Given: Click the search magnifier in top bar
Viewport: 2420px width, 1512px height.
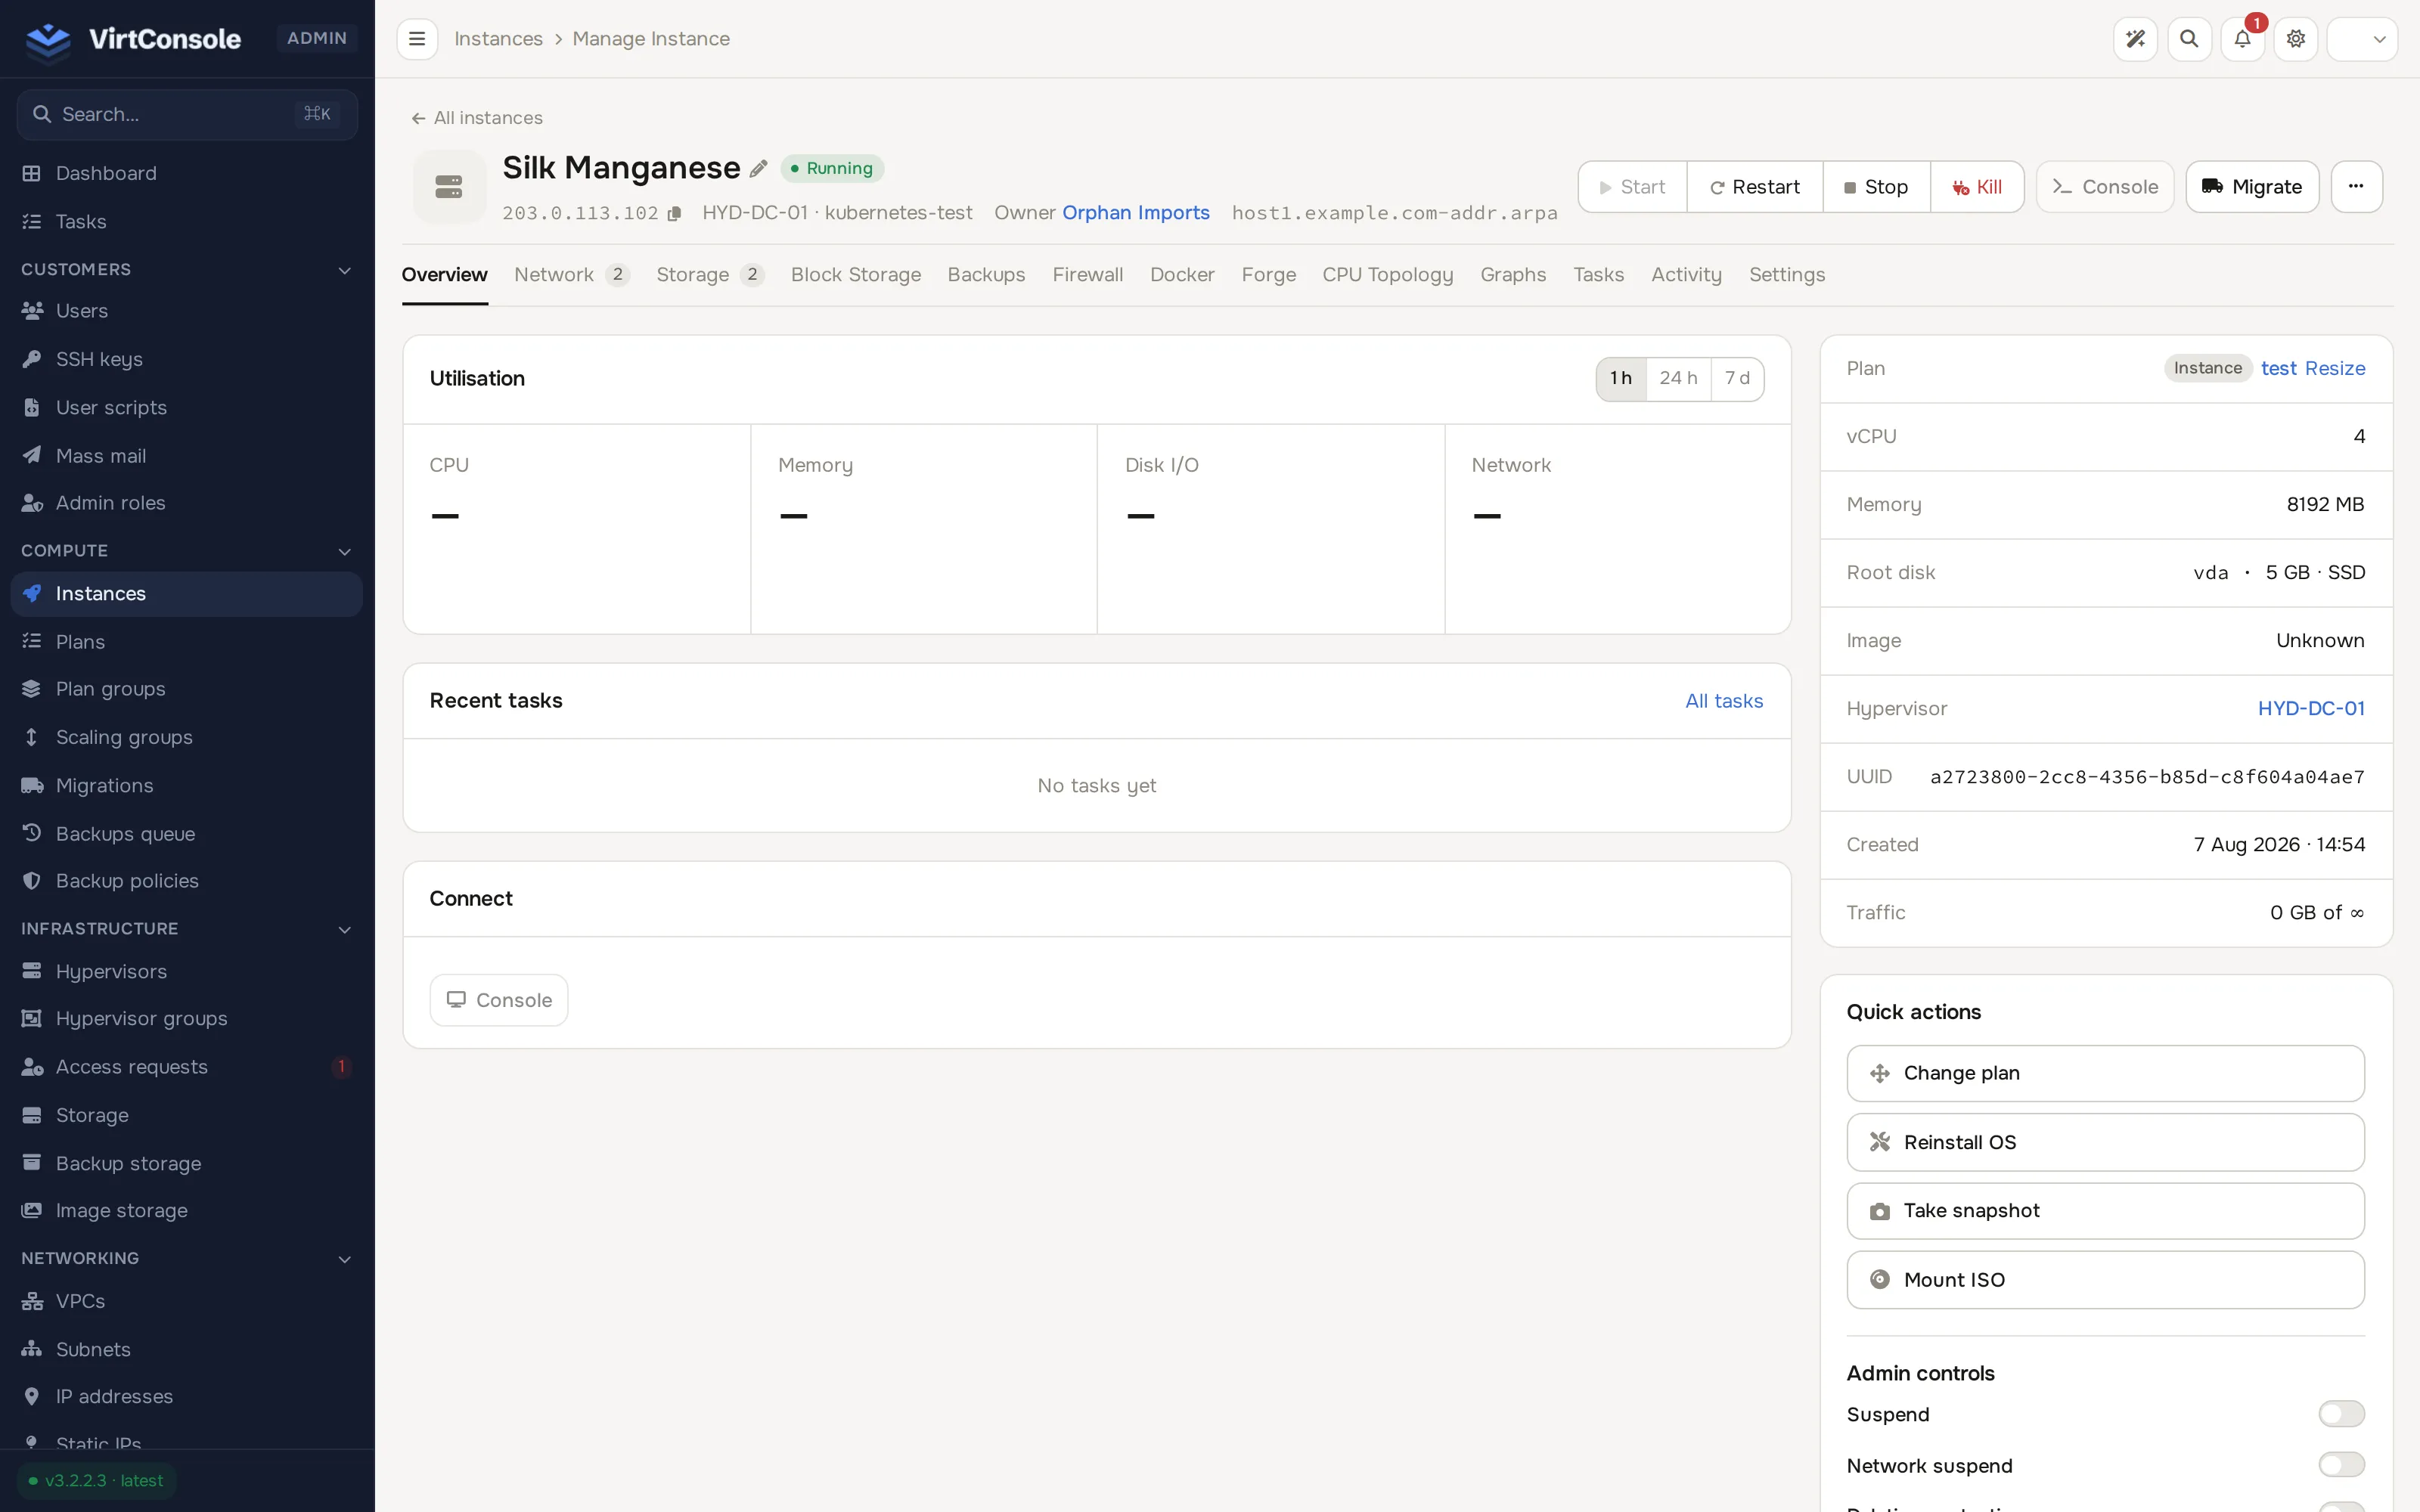Looking at the screenshot, I should pyautogui.click(x=2189, y=39).
